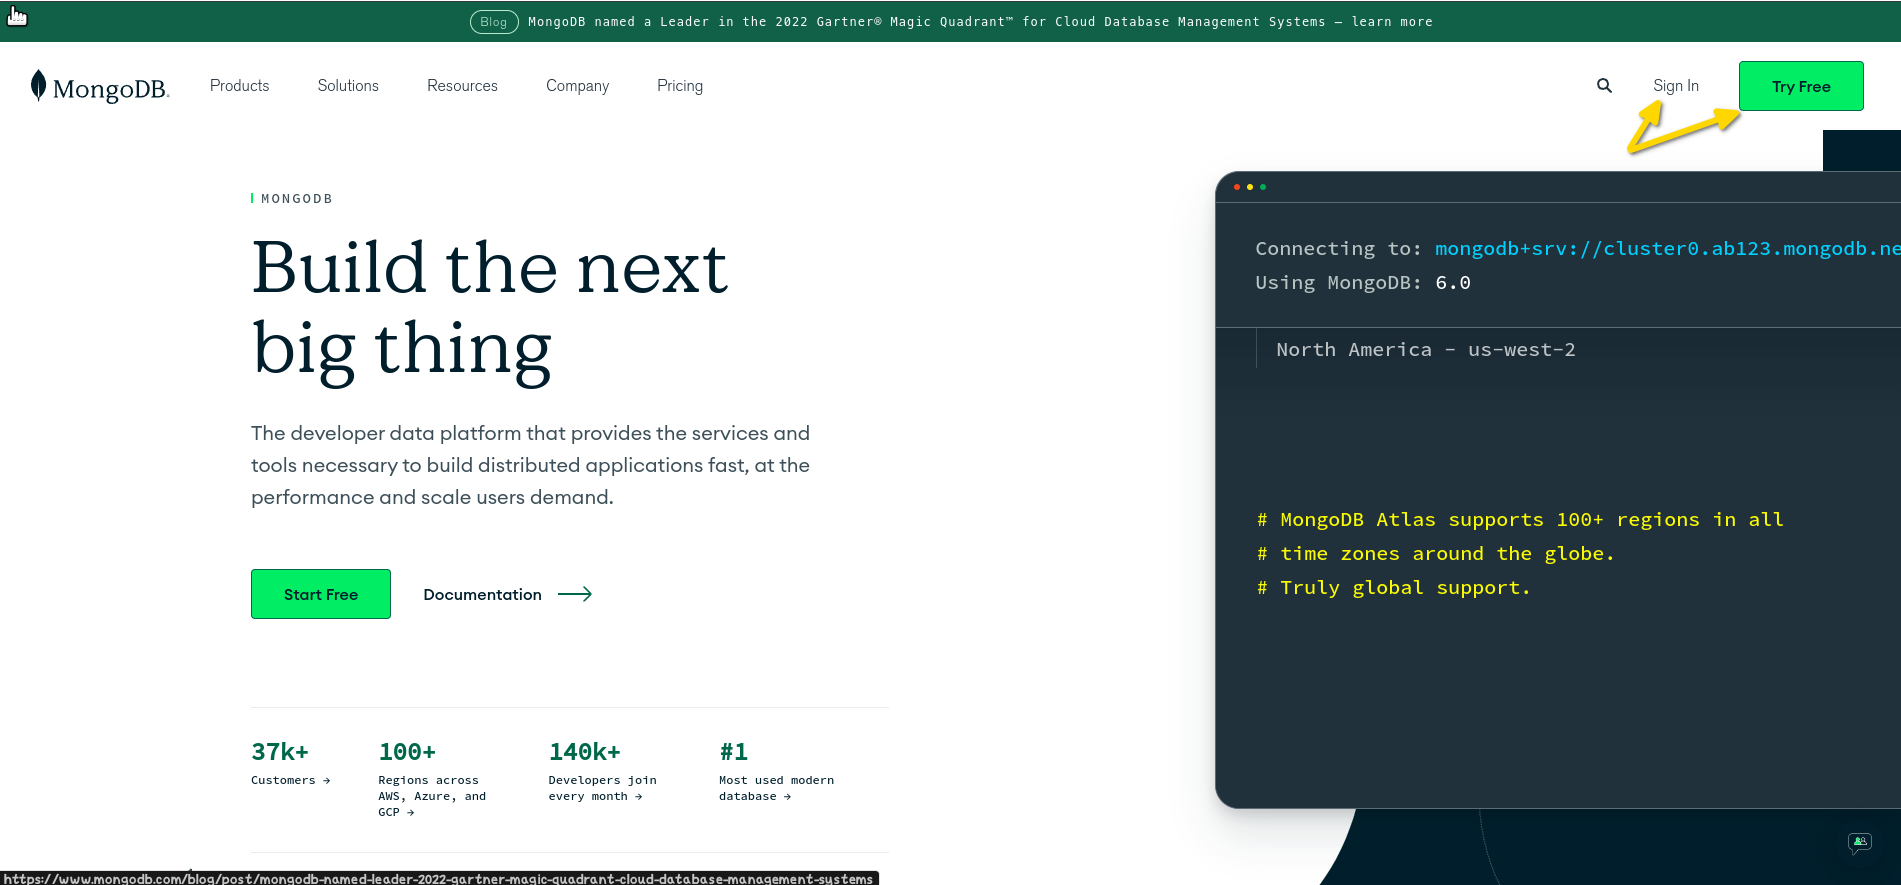Click the MONGODB eyebrow label
Screen dimensions: 1901x885
[x=296, y=199]
